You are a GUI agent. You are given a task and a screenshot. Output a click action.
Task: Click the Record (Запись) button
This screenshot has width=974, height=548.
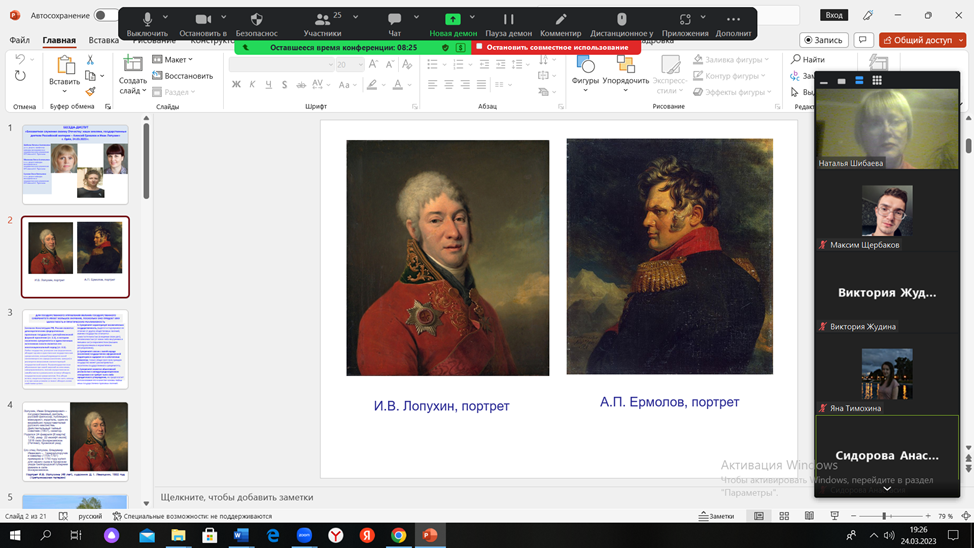tap(824, 40)
